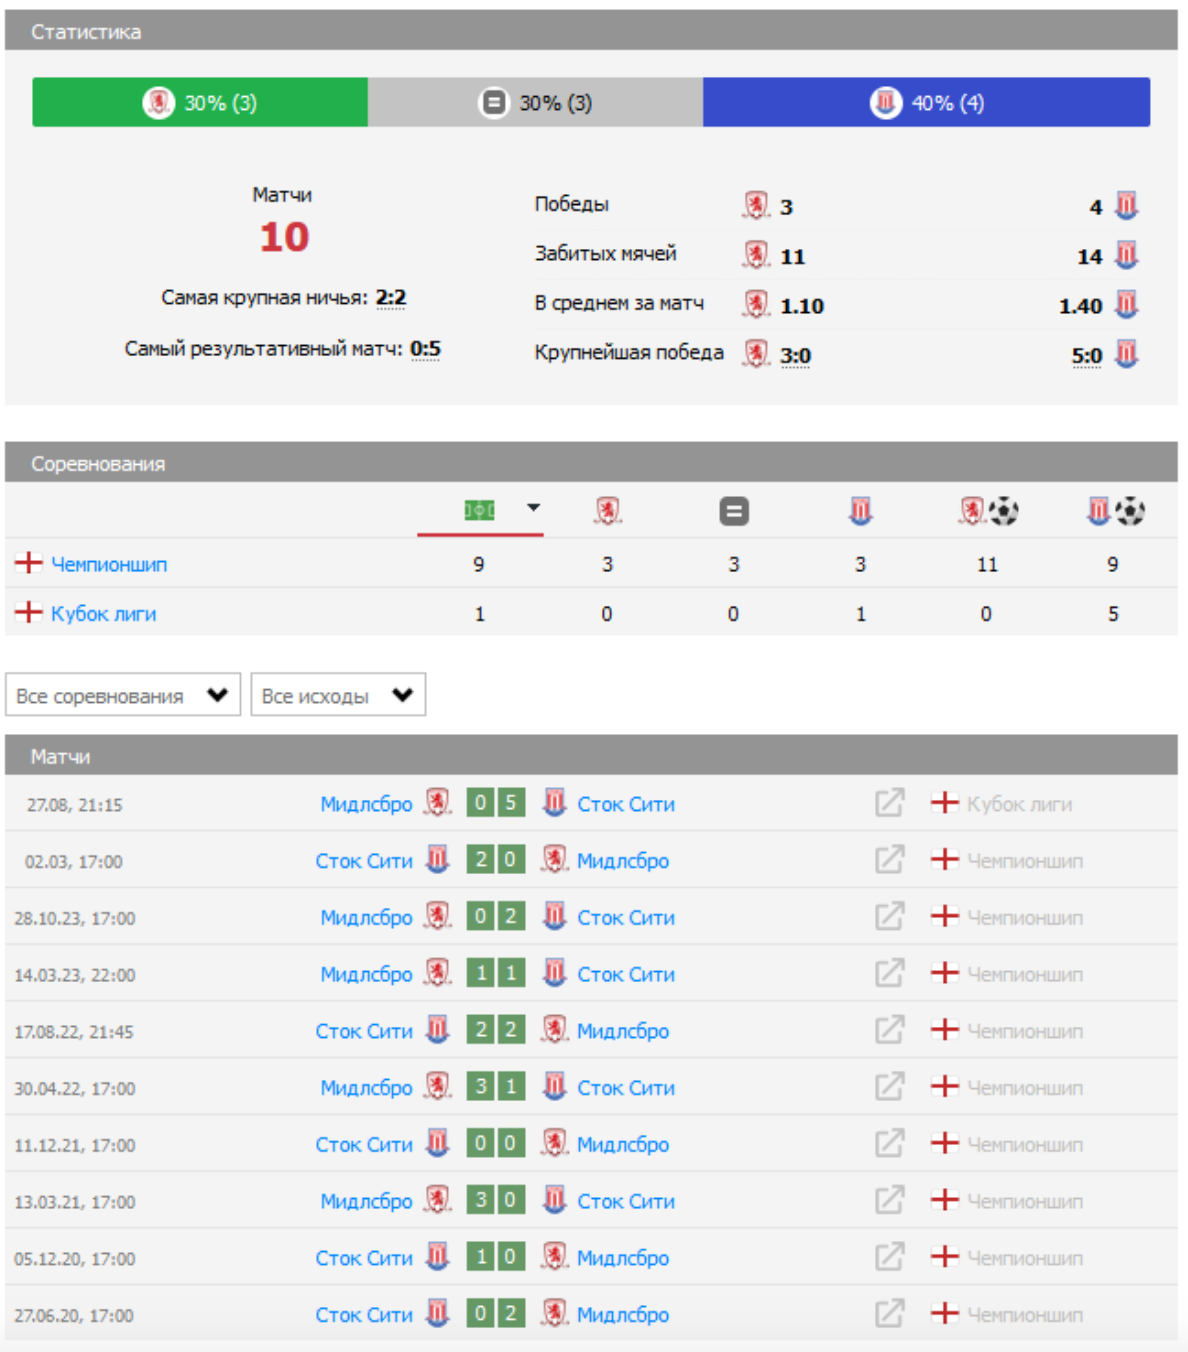Click the green 30% Middlesbrough wins bar

200,103
